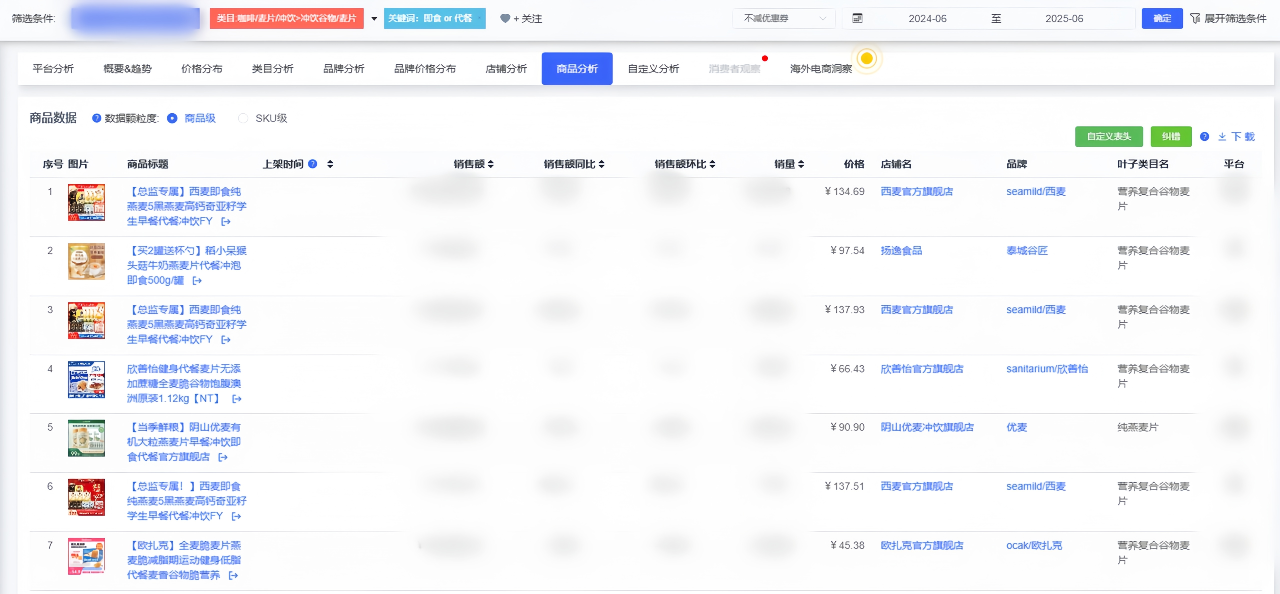Open 海外电商洞察 tab
Viewport: 1280px width, 594px height.
coord(821,69)
